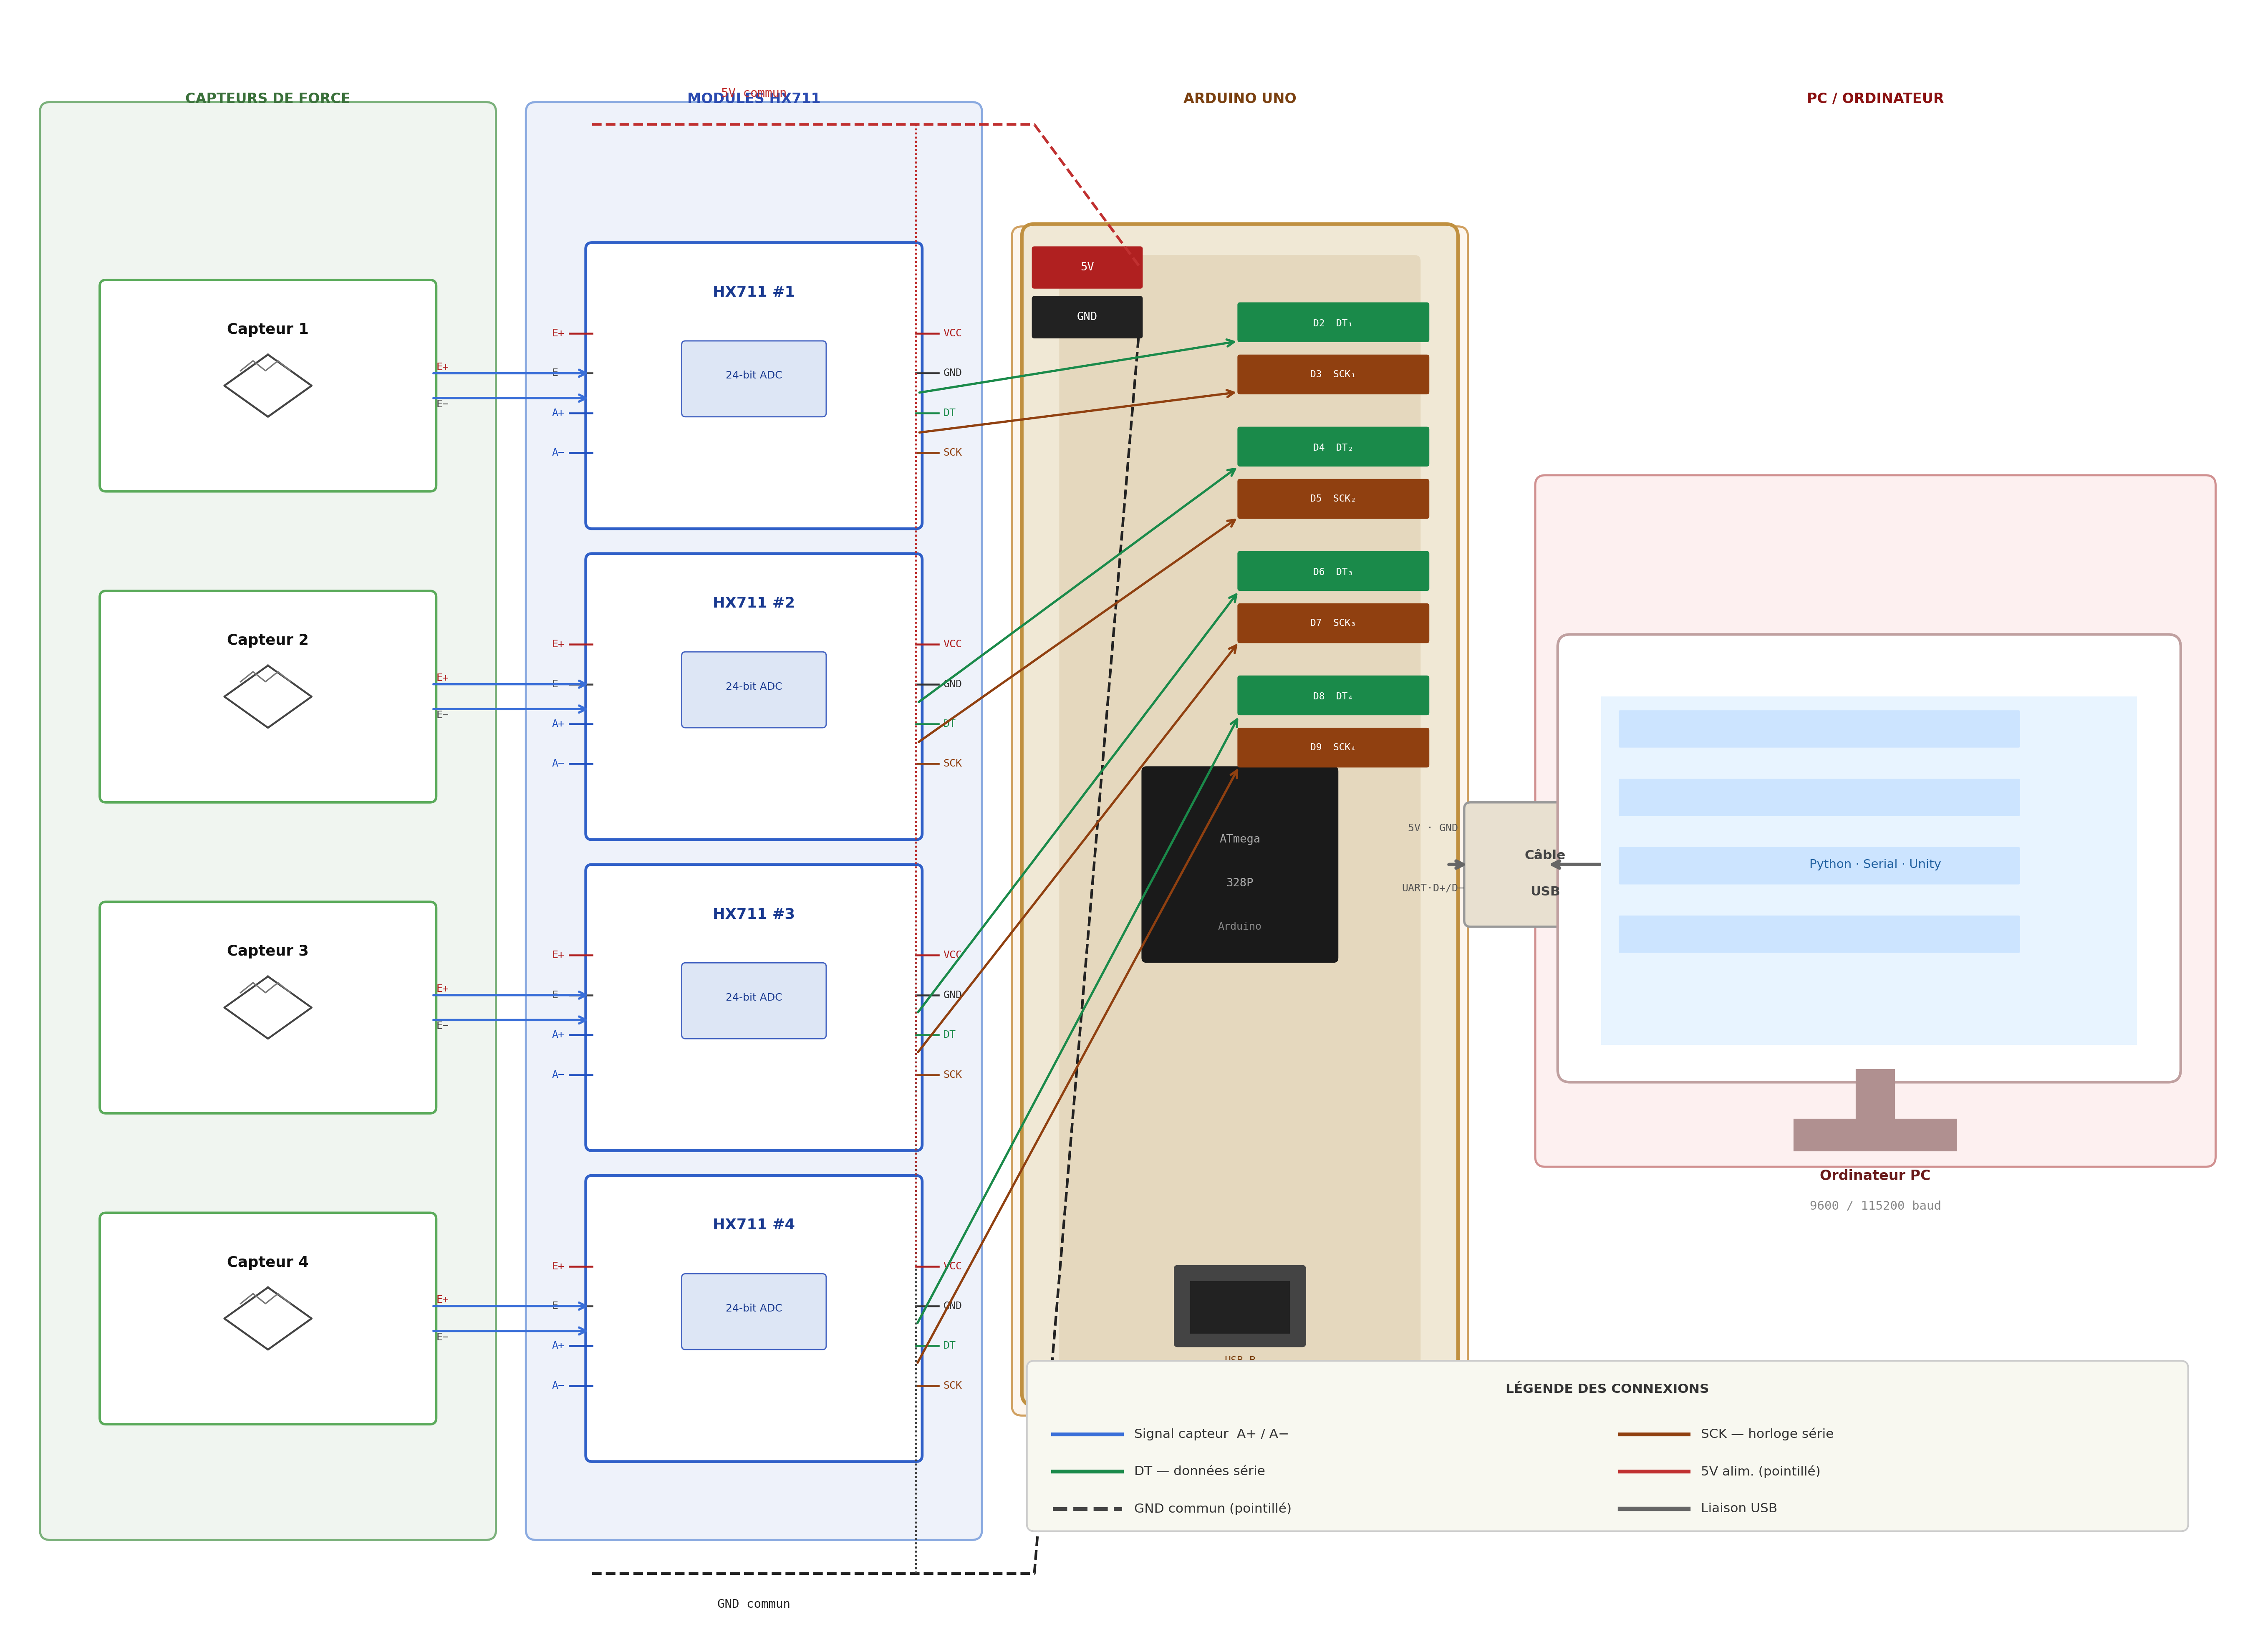This screenshot has width=2268, height=1642.
Task: Click the D2 DT₁ green pin label
Action: 1332,323
